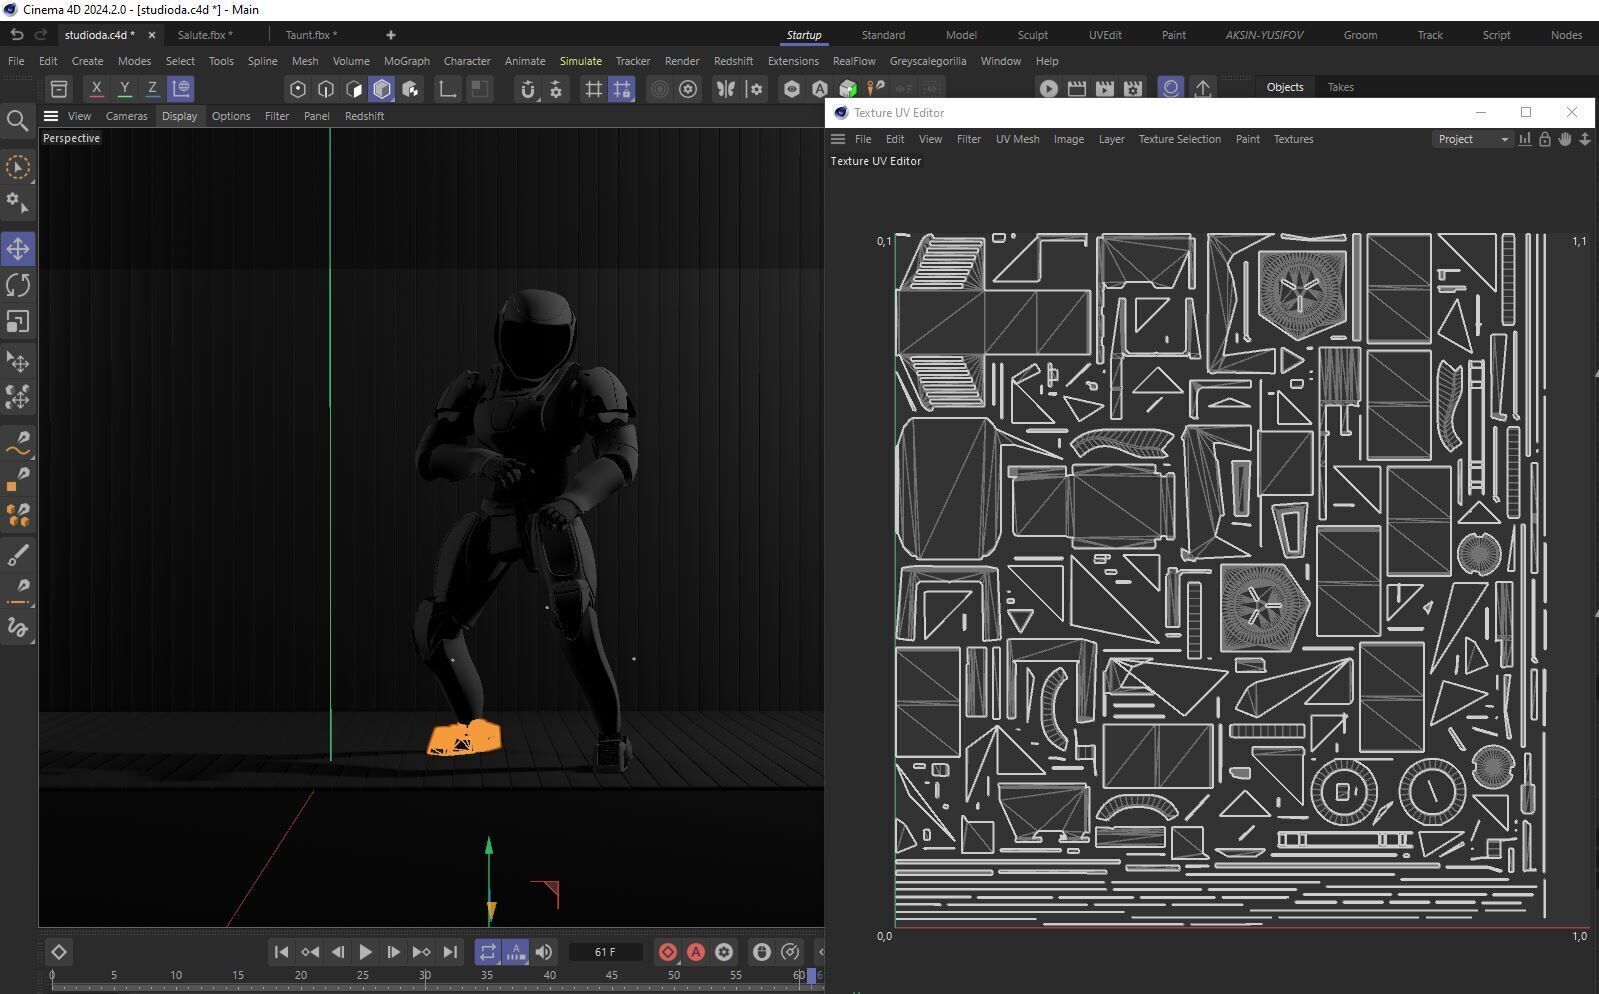Select Points mode icon
The image size is (1599, 994).
[297, 89]
